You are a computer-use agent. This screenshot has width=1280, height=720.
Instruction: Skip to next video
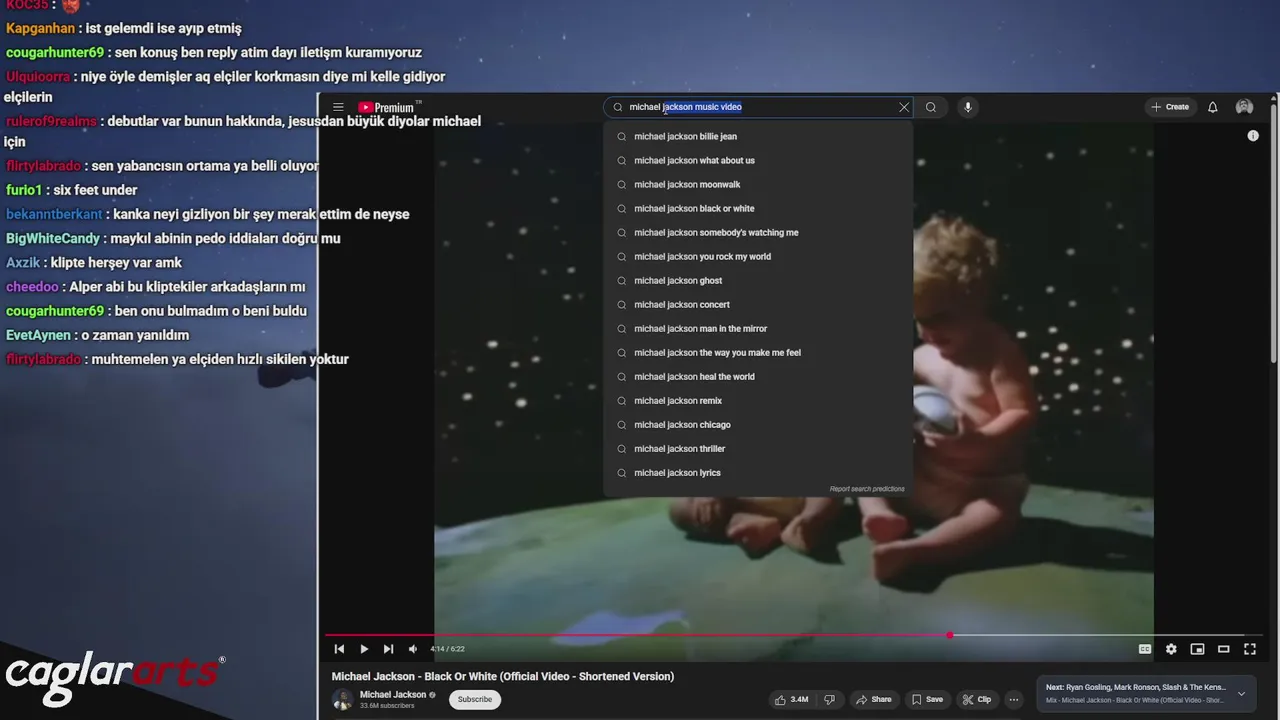click(x=389, y=649)
